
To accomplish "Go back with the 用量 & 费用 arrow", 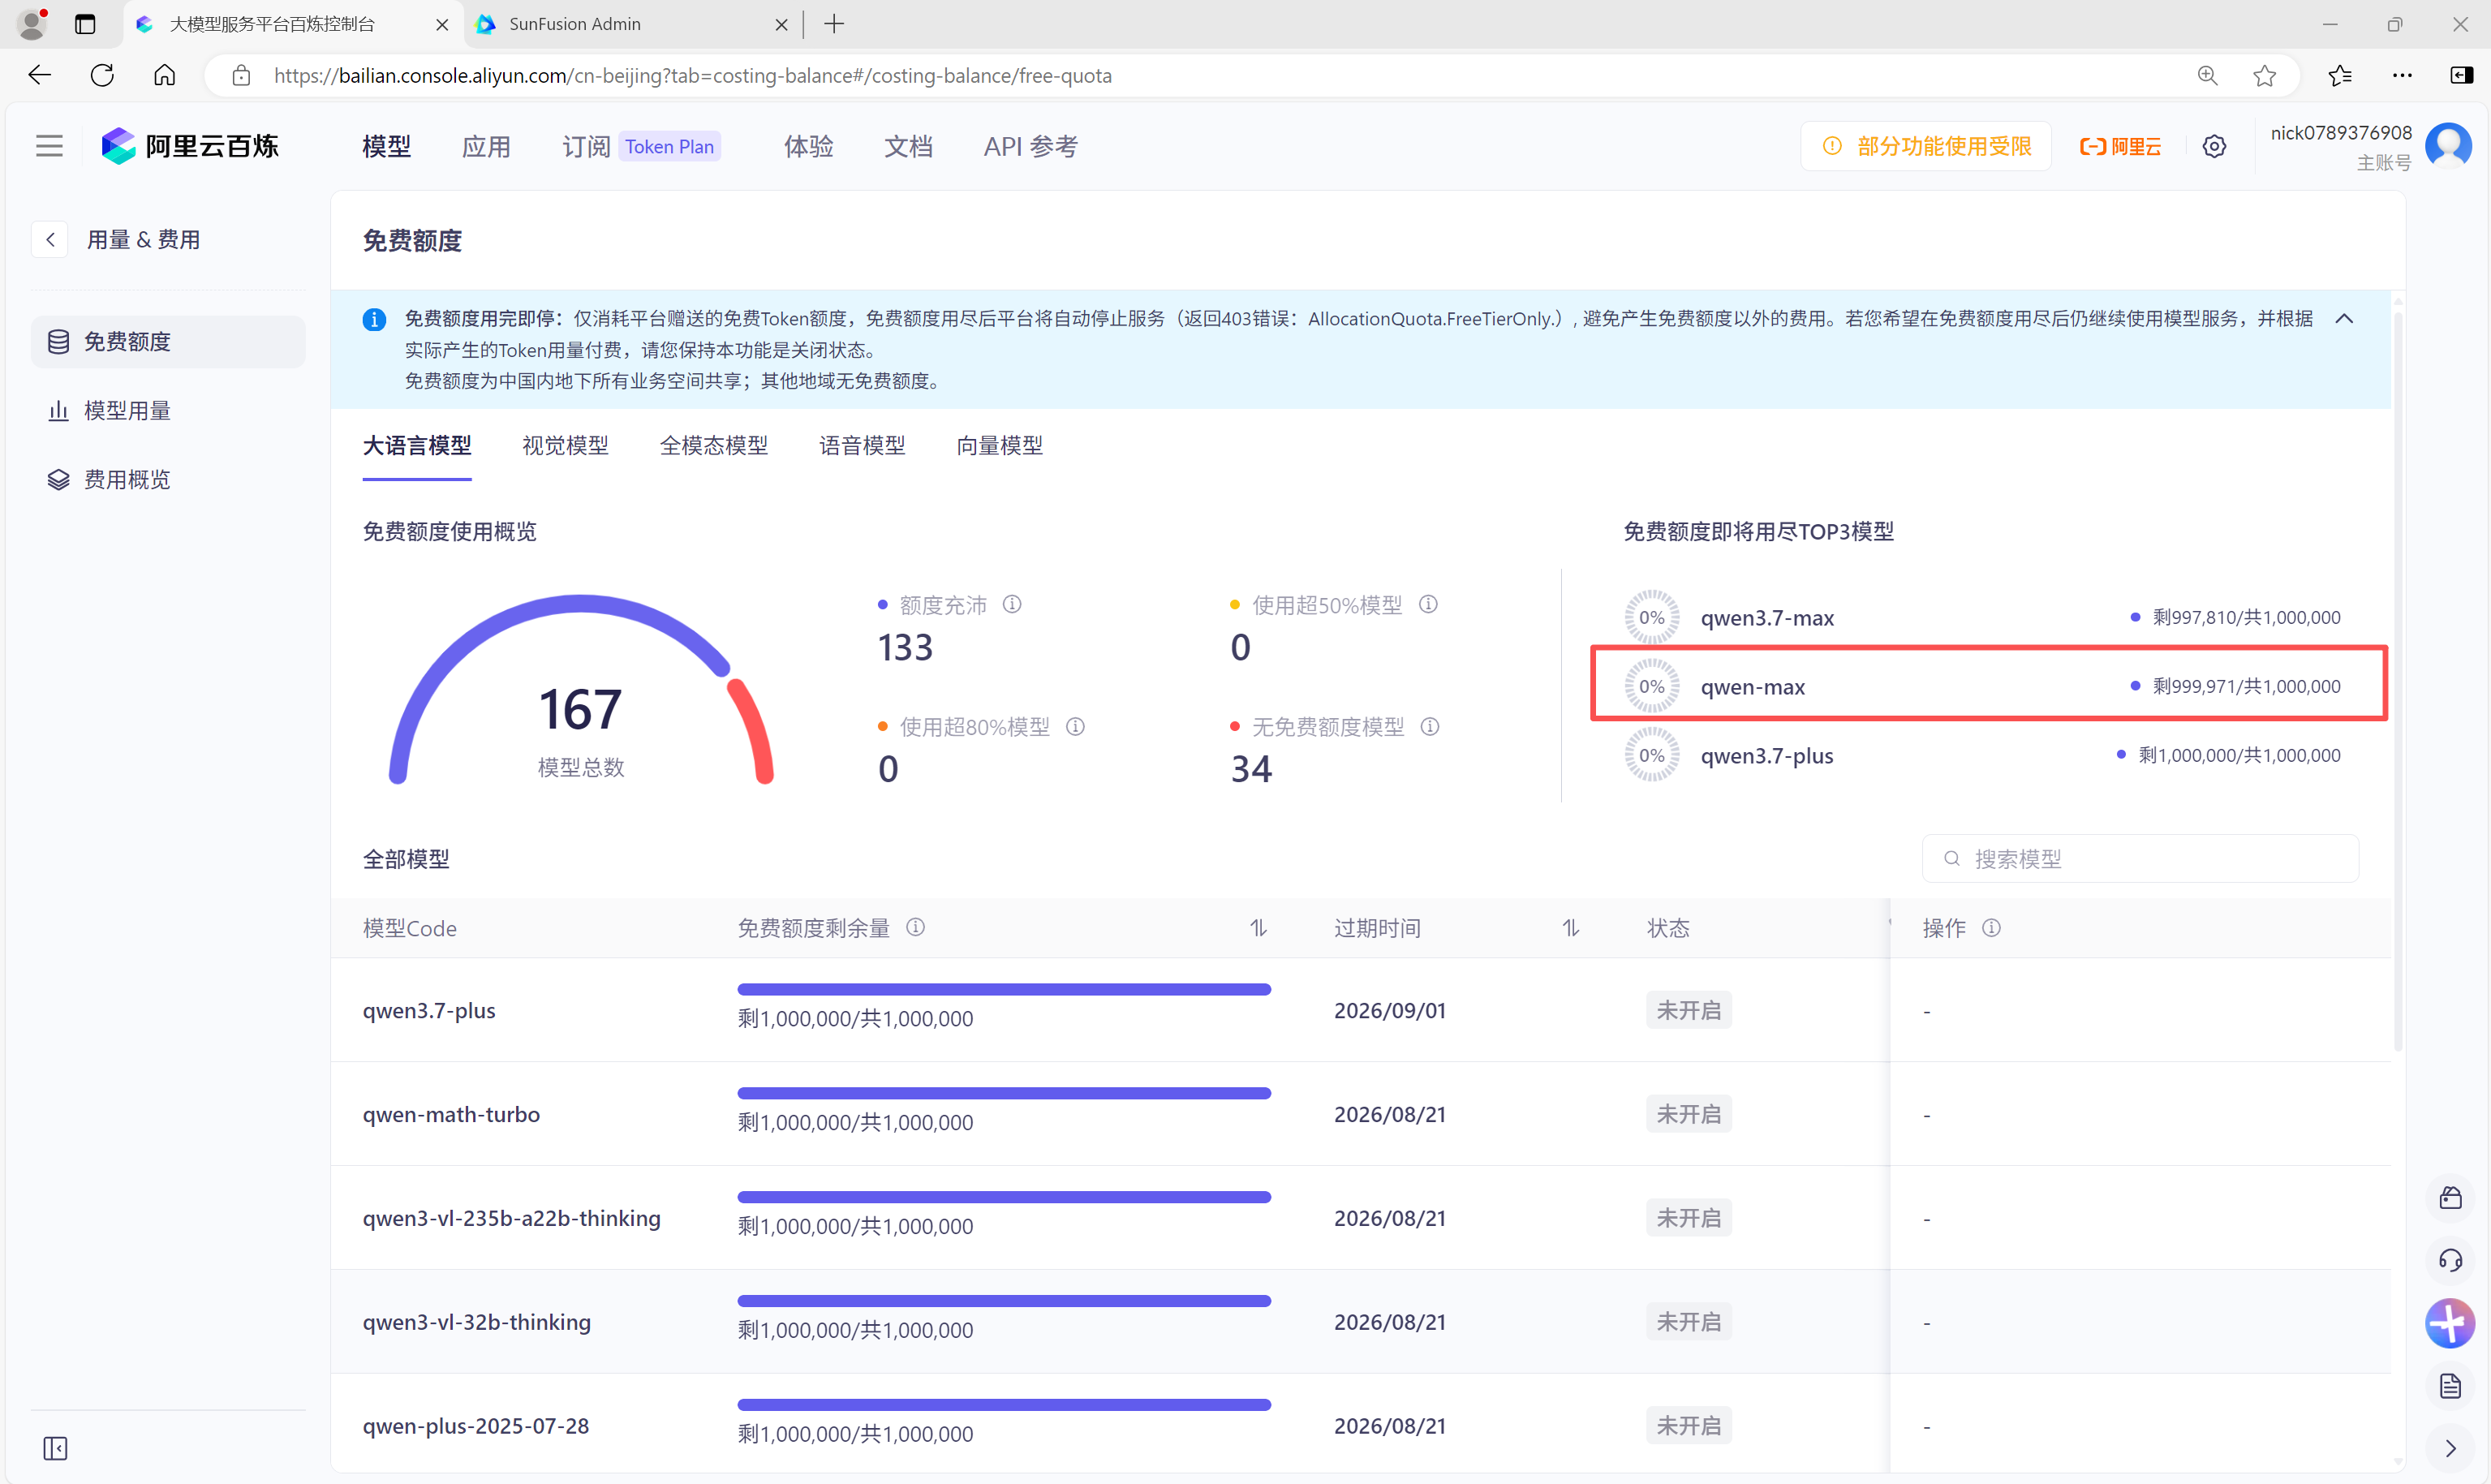I will point(50,240).
